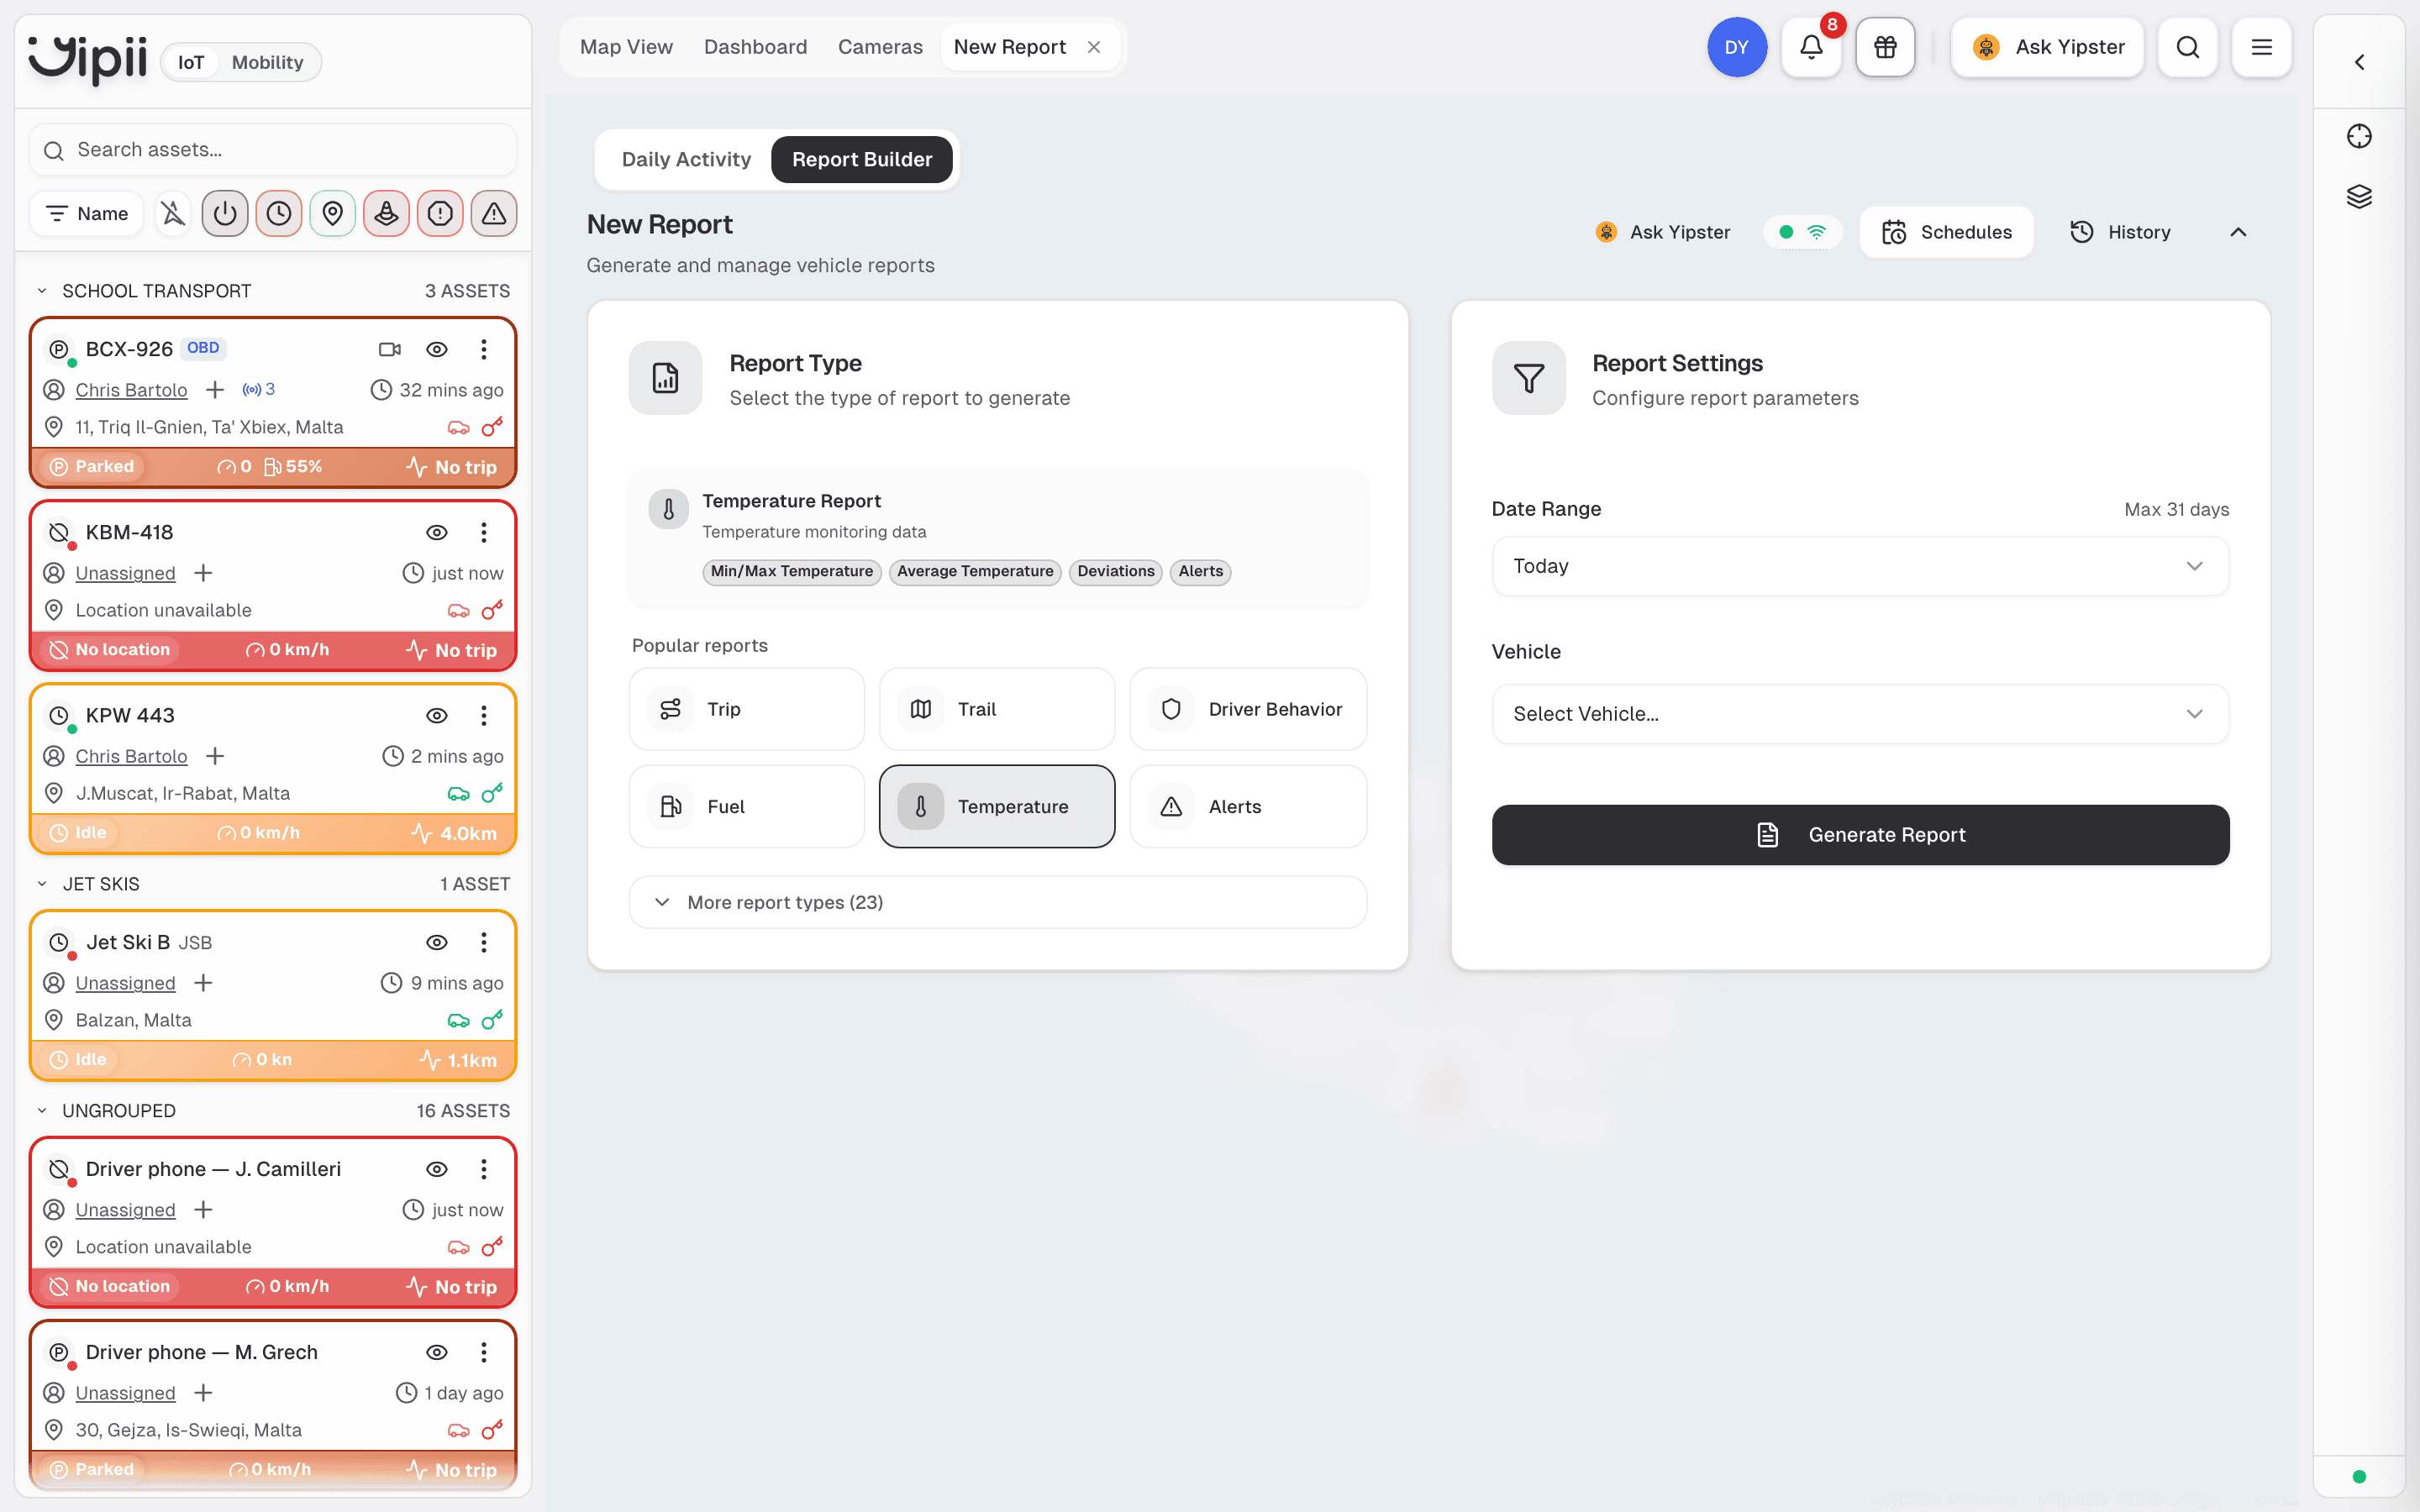
Task: Open three-dot menu for Driver phone J. Camilleri
Action: [484, 1169]
